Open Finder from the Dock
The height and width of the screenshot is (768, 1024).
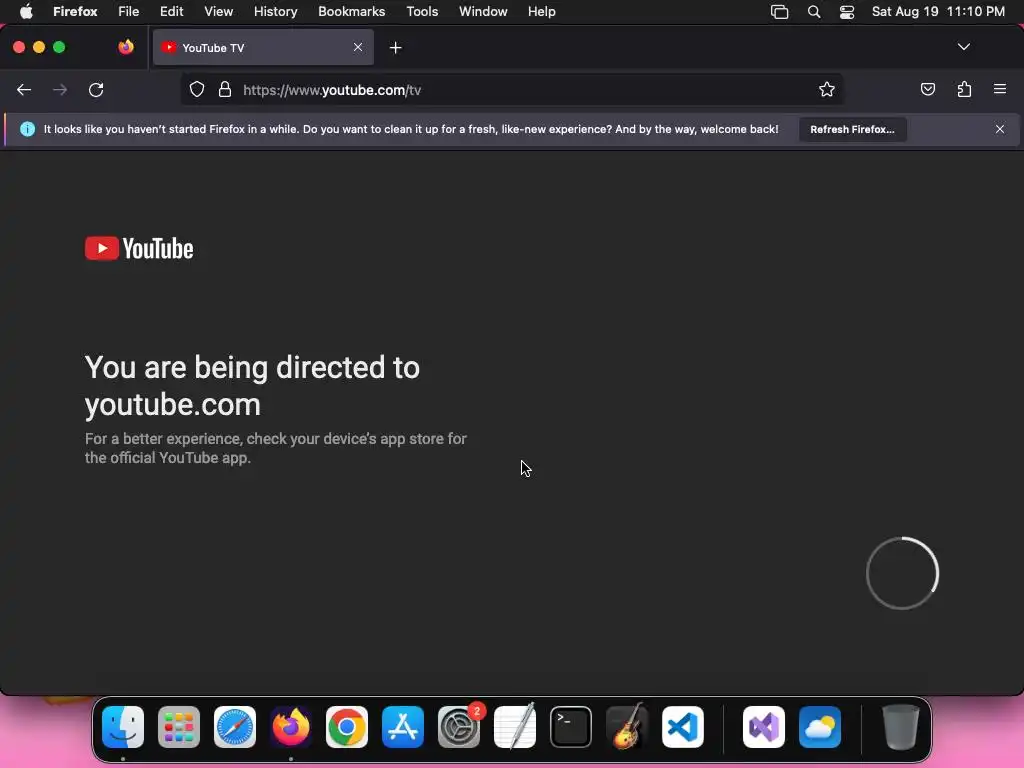click(x=123, y=727)
